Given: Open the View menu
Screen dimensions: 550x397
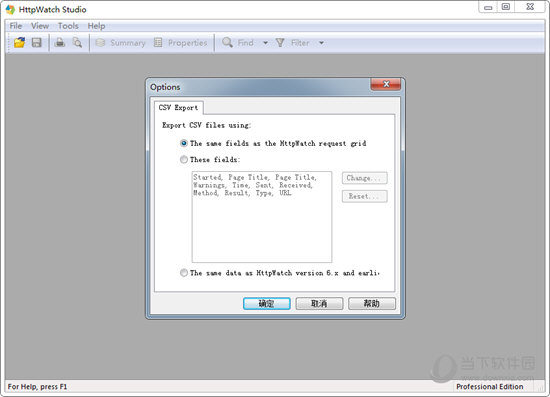Looking at the screenshot, I should click(x=40, y=26).
